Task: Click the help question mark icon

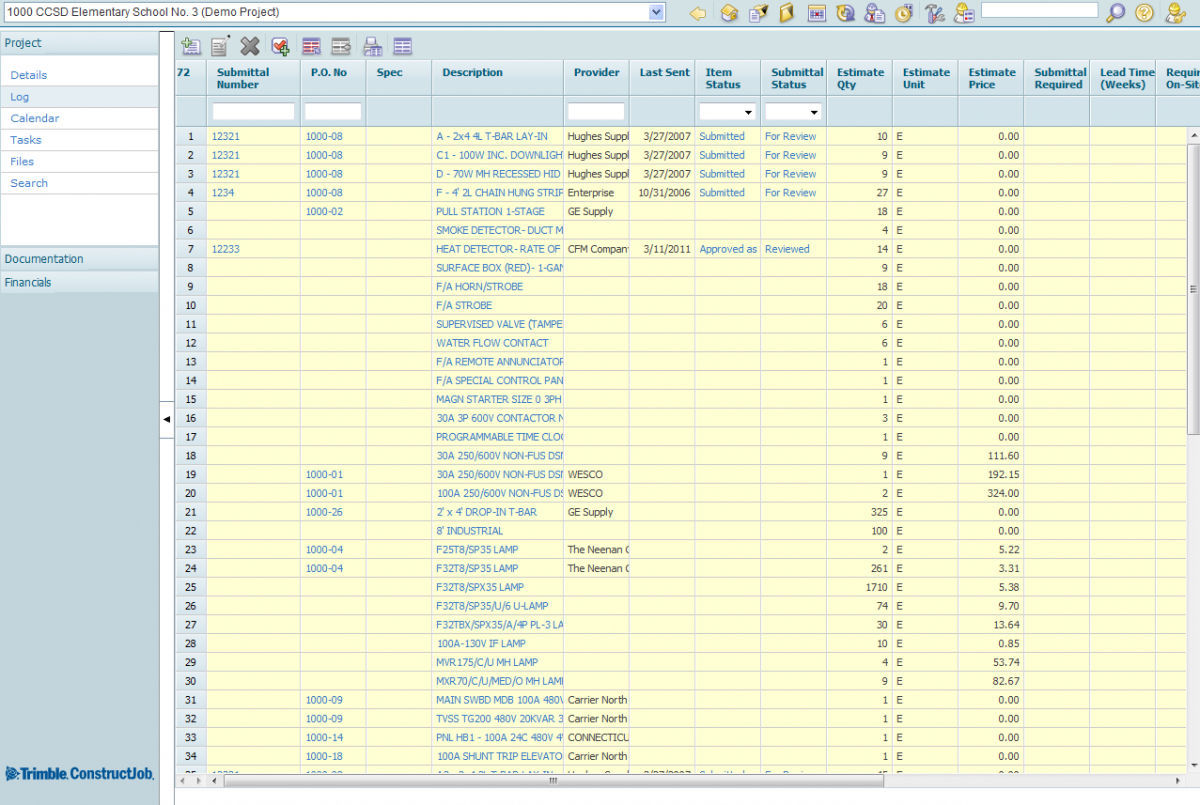Action: (1142, 13)
